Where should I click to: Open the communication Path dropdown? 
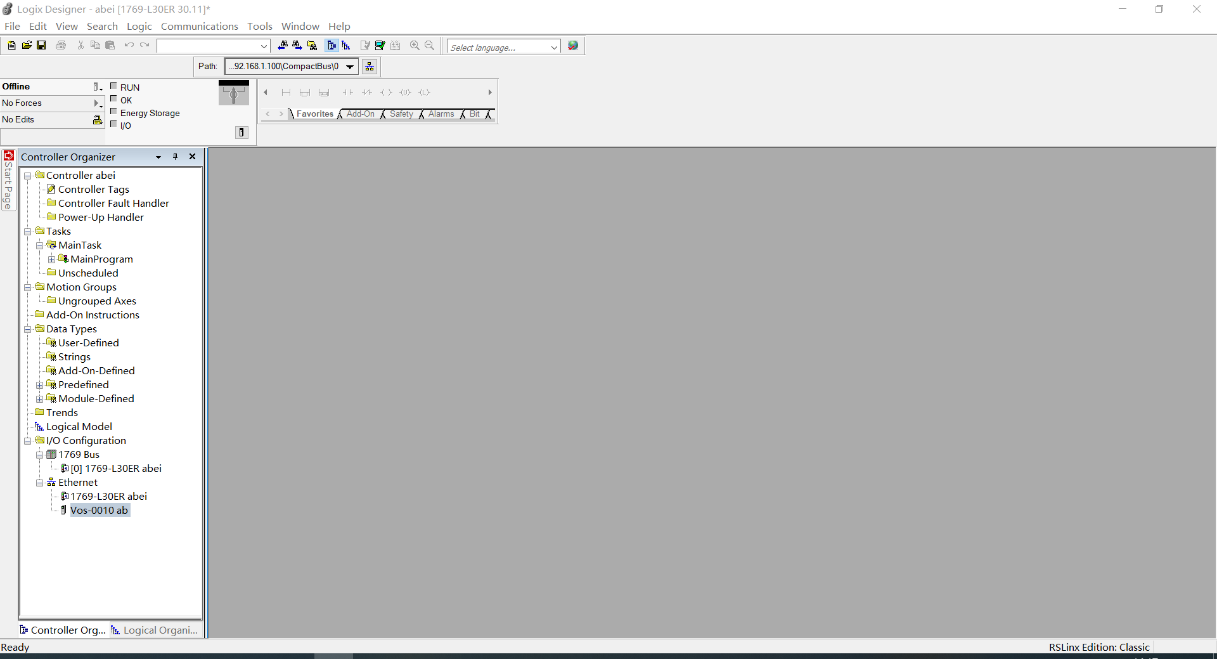(x=350, y=67)
